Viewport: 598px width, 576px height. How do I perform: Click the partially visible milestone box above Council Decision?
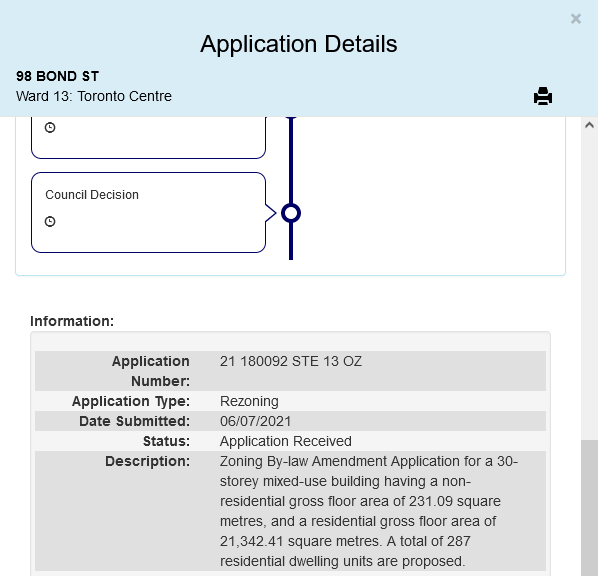148,137
